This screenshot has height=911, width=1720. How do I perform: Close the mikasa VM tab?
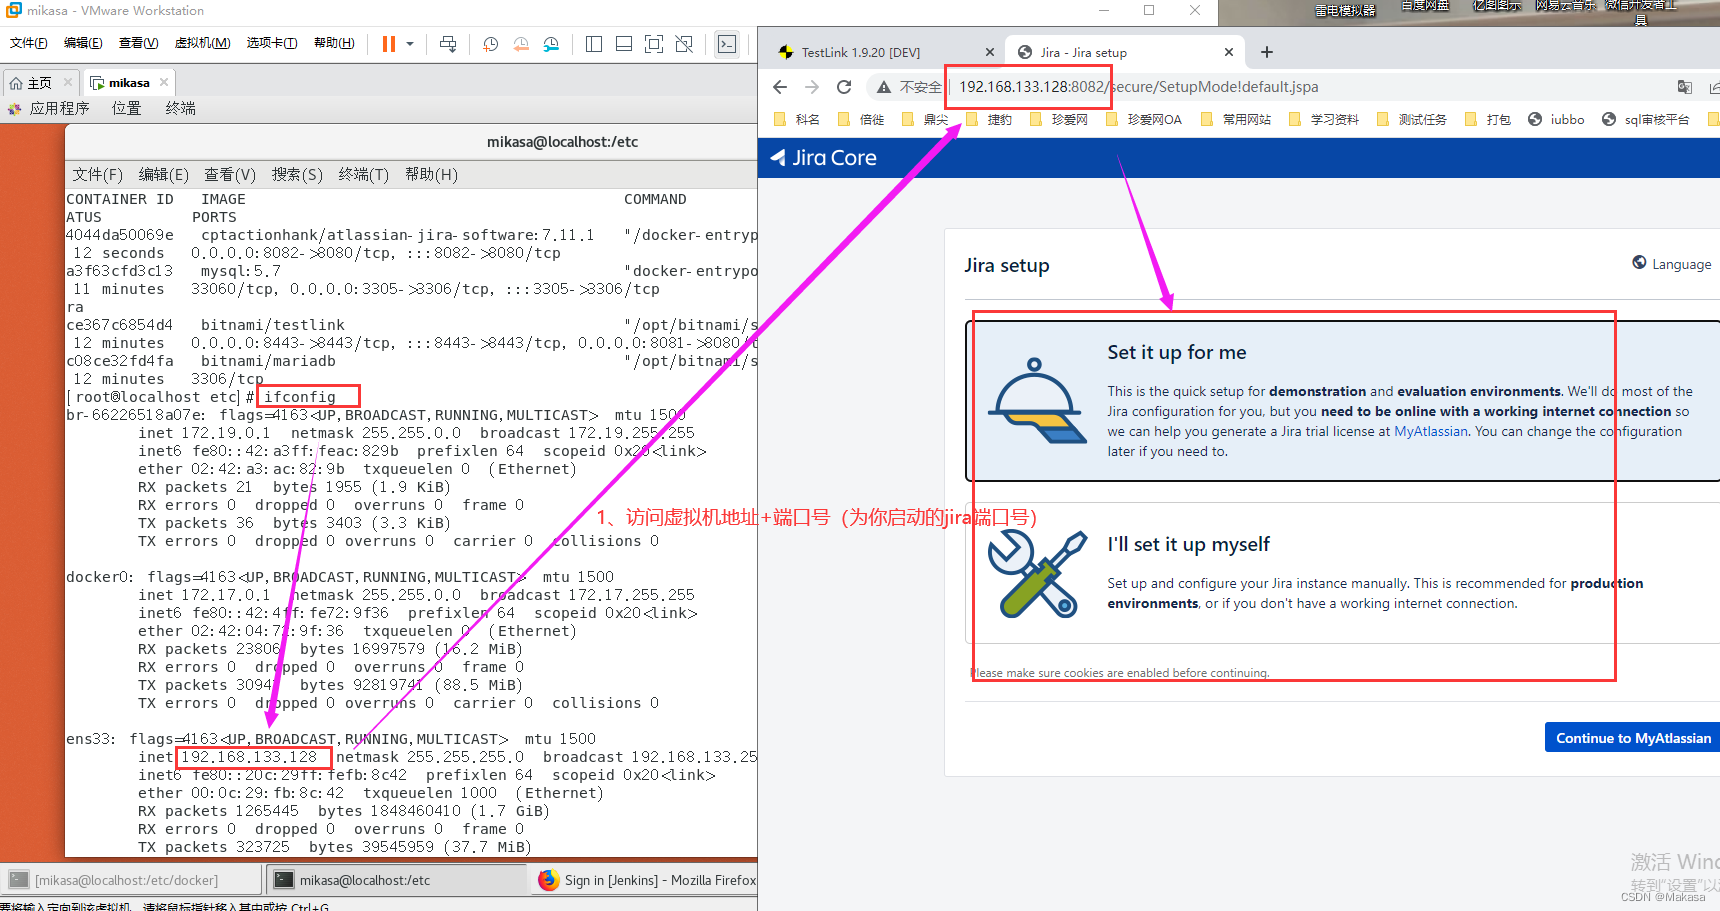[164, 82]
